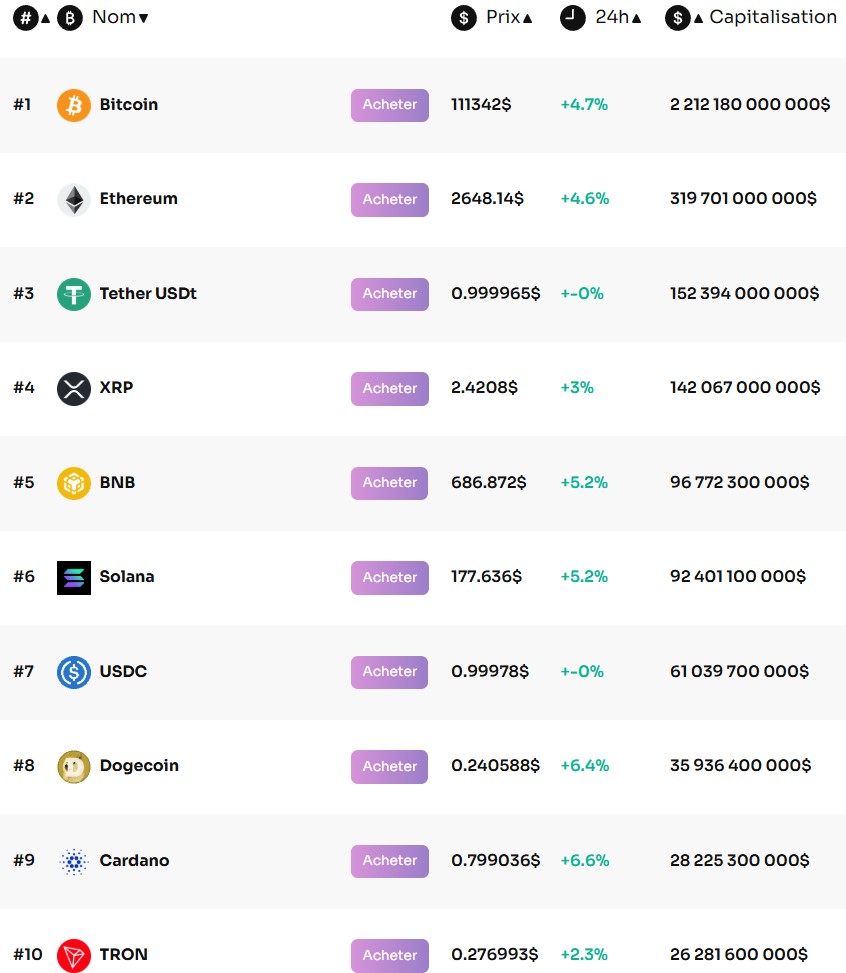Click the Solana coin icon

point(74,577)
